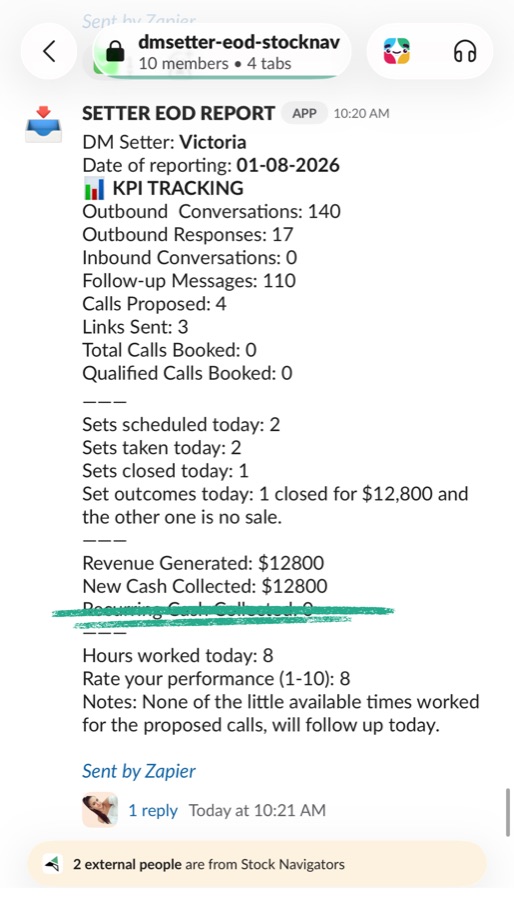Tap the back arrow button

pyautogui.click(x=49, y=51)
